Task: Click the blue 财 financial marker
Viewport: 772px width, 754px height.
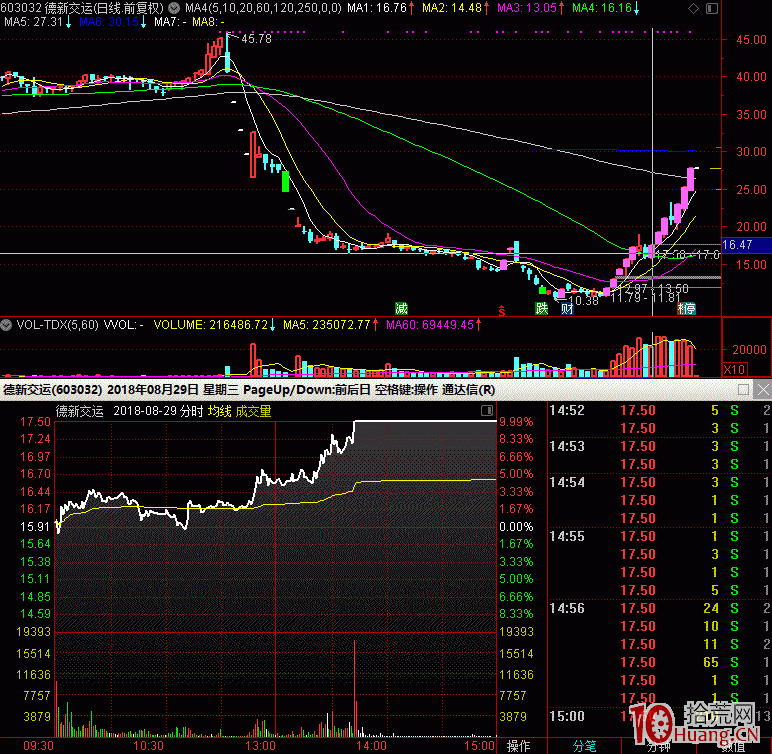Action: [567, 309]
